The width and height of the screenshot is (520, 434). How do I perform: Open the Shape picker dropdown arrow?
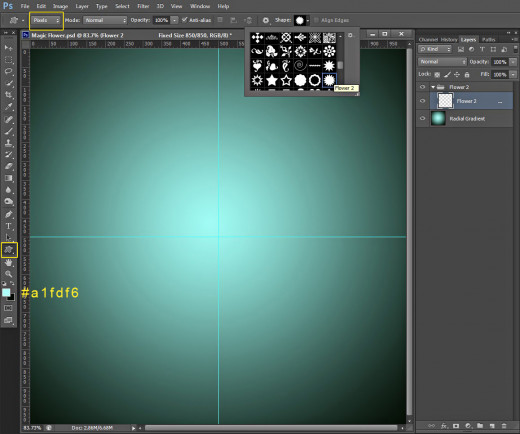308,20
